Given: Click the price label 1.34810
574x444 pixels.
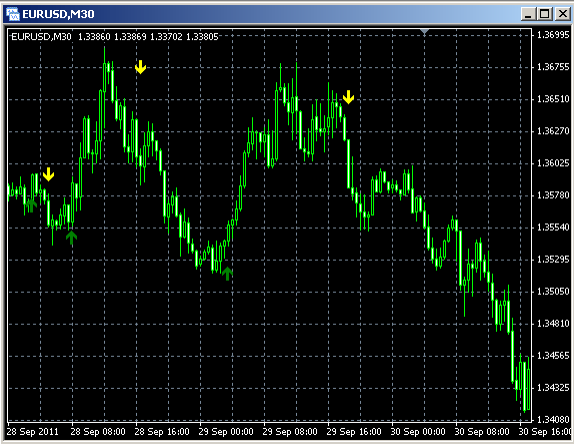Looking at the screenshot, I should [x=553, y=324].
